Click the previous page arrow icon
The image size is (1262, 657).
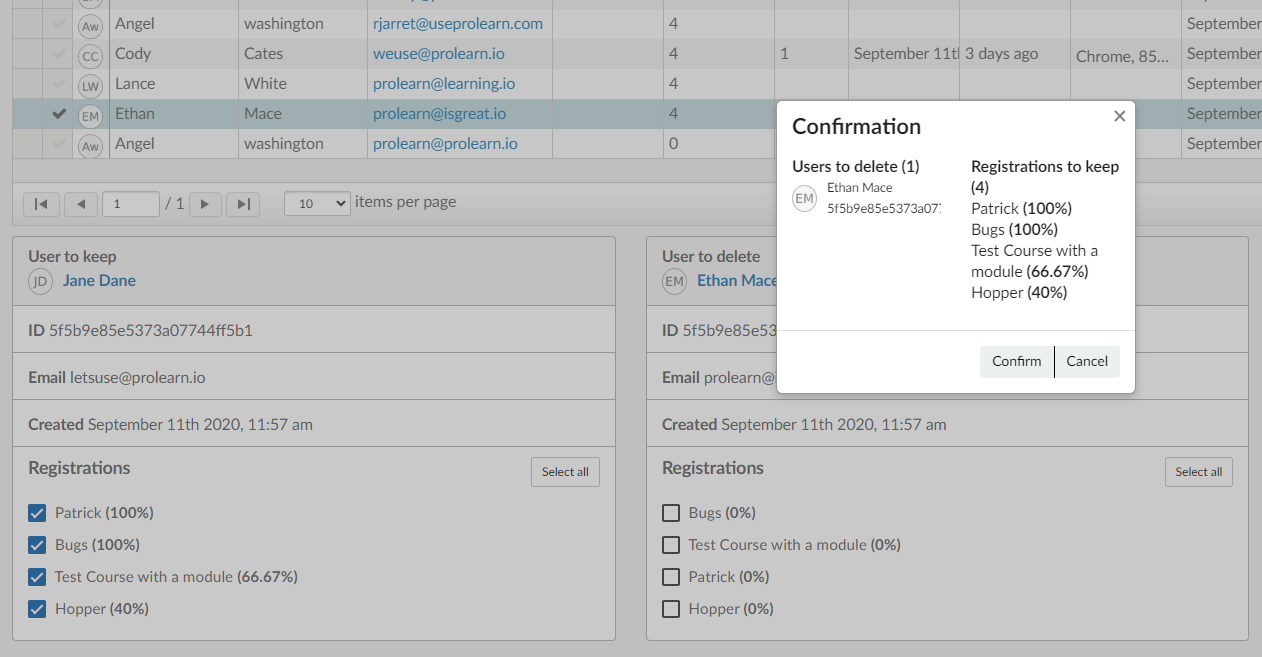click(81, 204)
